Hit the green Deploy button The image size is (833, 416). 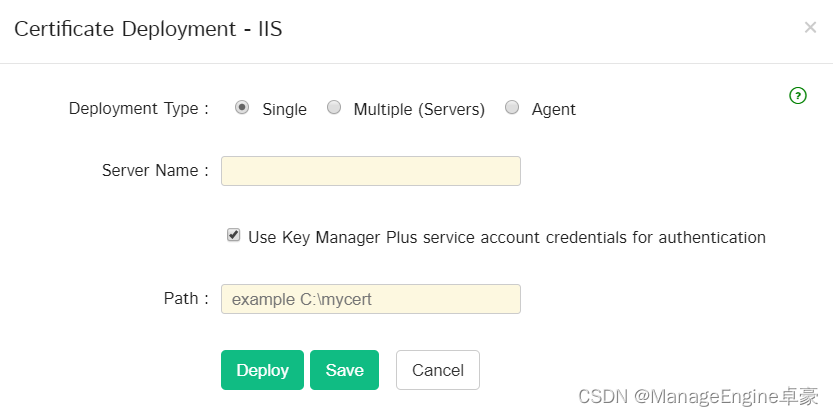tap(262, 370)
